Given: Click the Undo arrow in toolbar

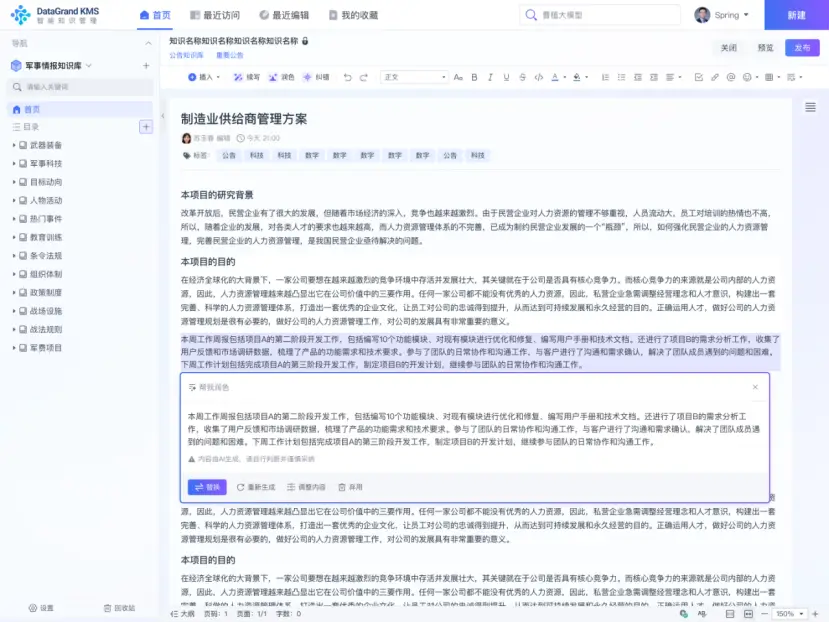Looking at the screenshot, I should 347,77.
